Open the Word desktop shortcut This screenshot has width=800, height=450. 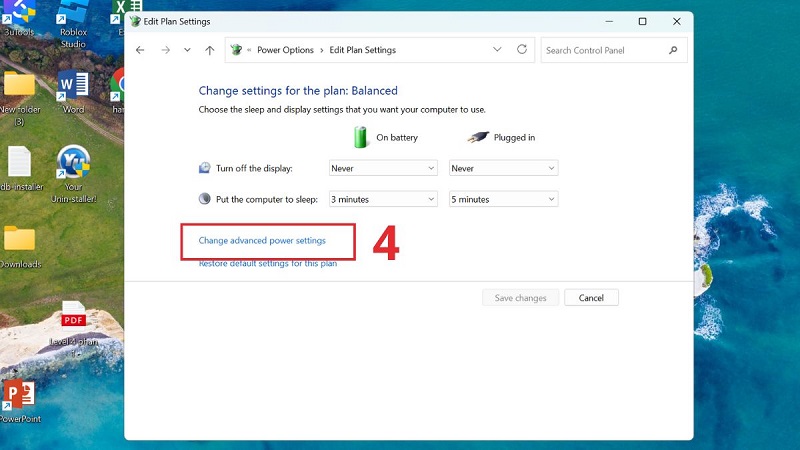(x=73, y=88)
